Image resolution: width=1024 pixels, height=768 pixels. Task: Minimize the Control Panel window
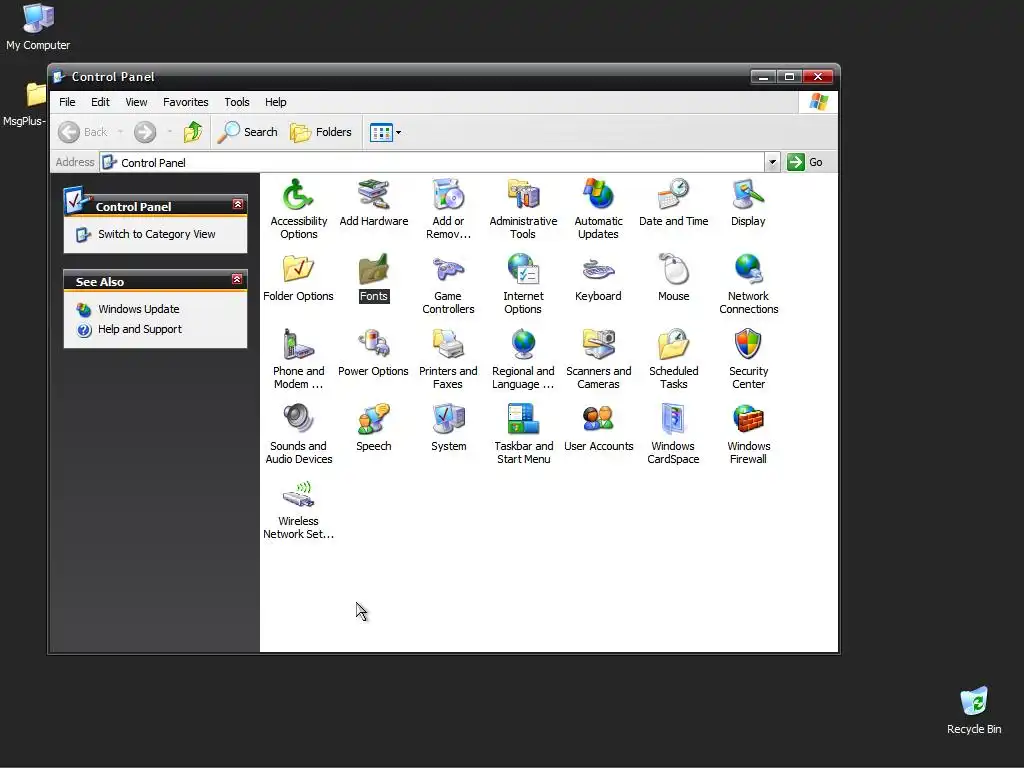coord(763,77)
